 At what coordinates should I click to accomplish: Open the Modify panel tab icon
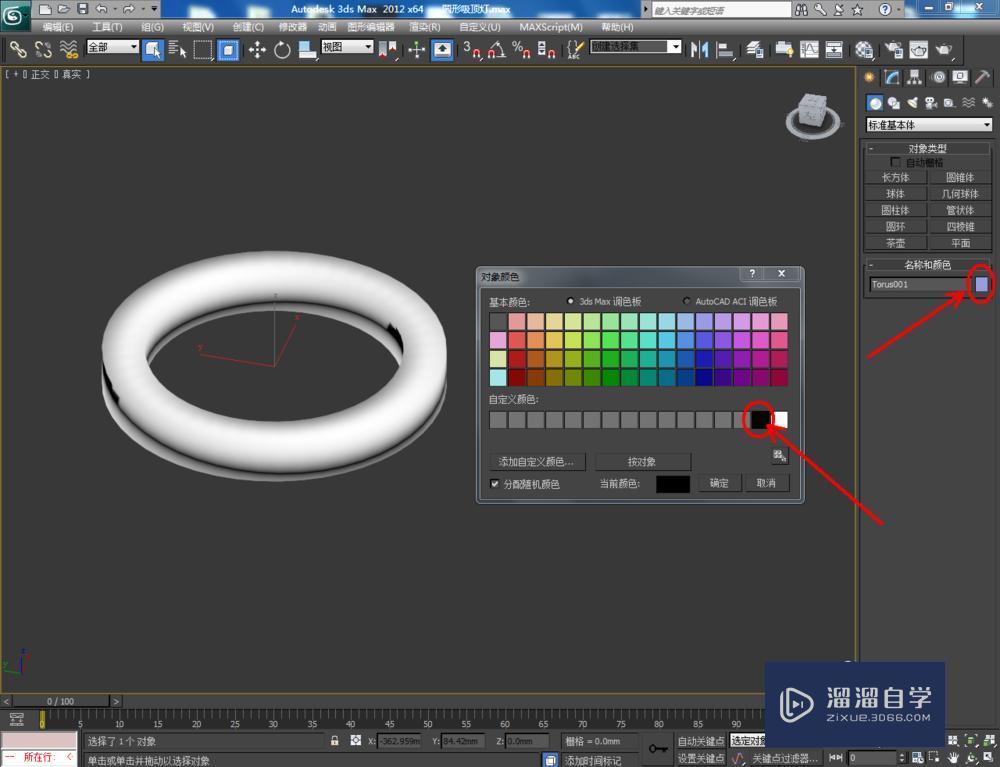(892, 78)
